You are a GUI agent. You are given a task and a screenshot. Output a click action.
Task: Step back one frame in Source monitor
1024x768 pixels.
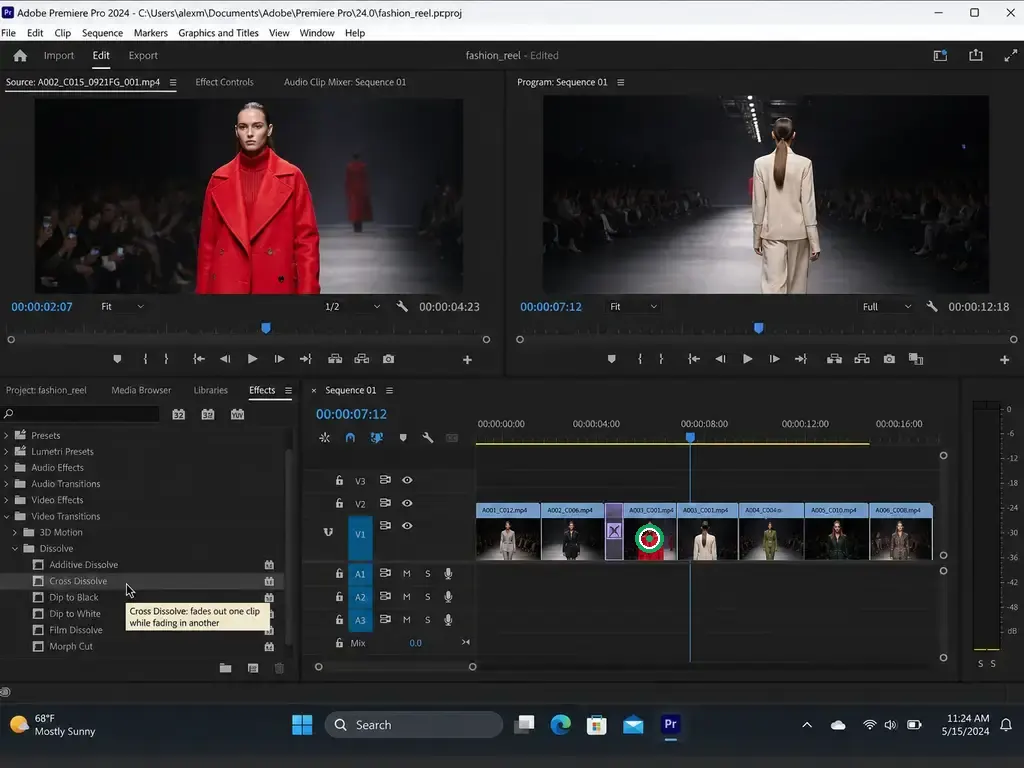point(225,359)
